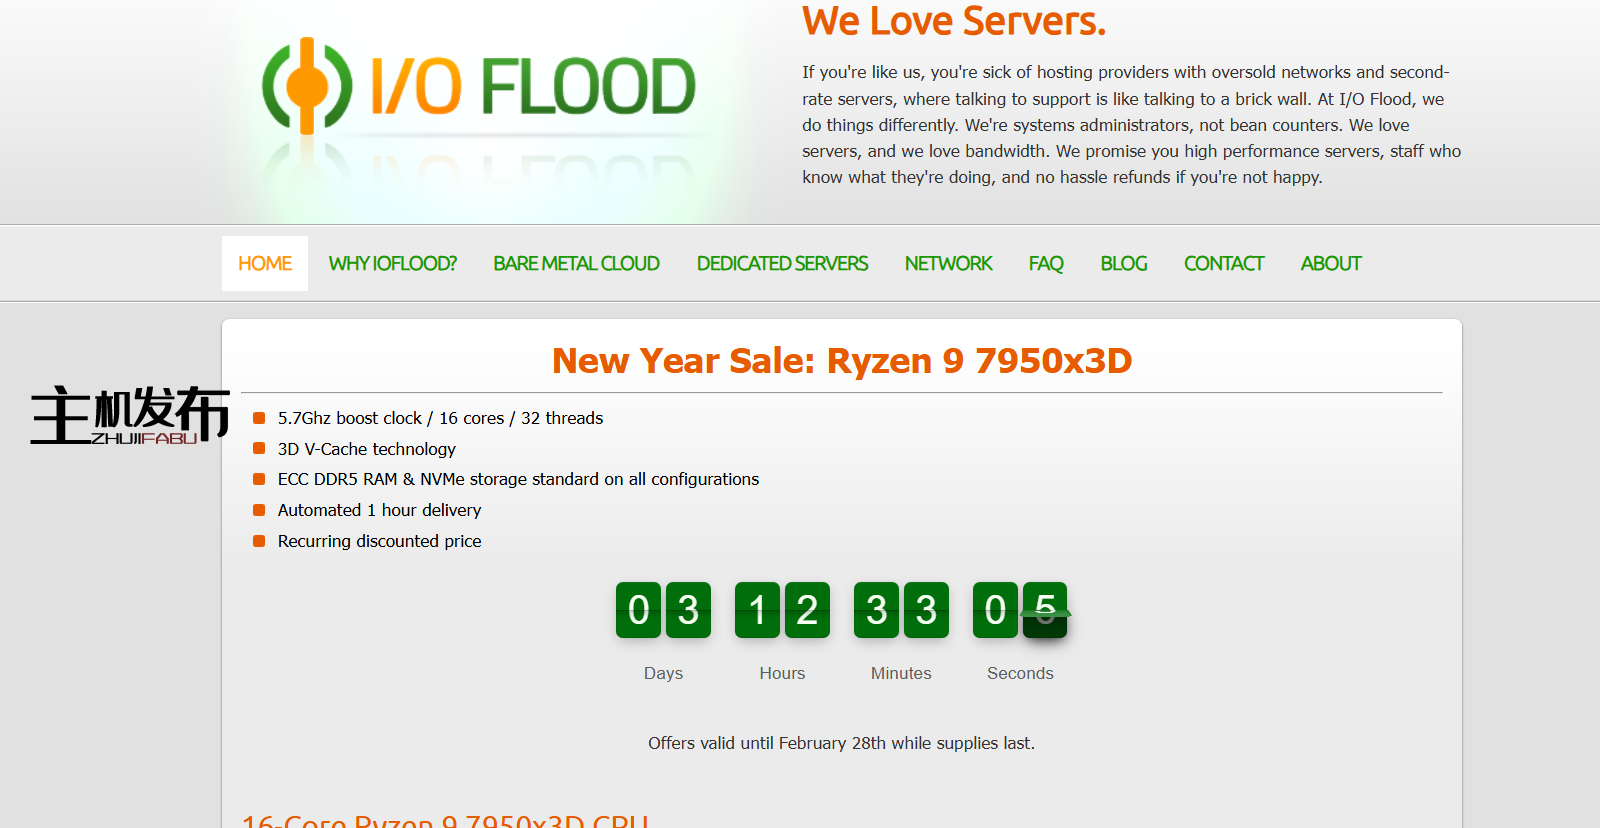Click the Minutes countdown digits
Image resolution: width=1600 pixels, height=828 pixels.
(x=901, y=610)
